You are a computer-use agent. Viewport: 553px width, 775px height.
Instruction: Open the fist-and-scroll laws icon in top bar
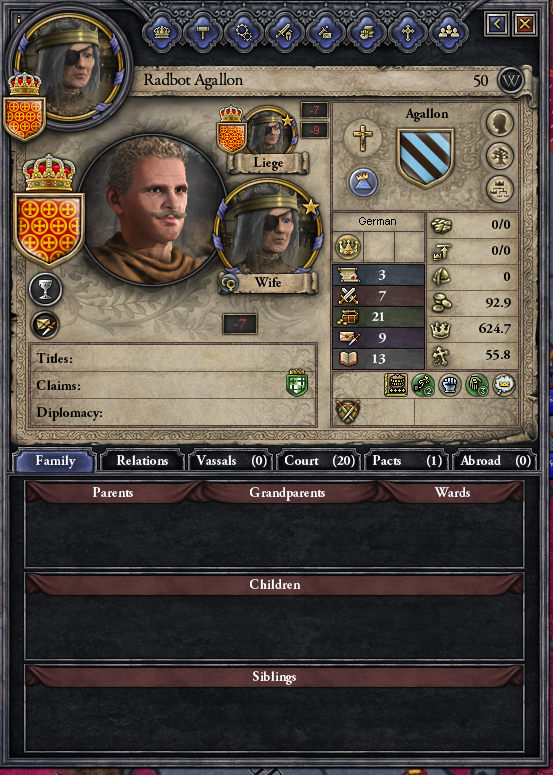point(366,33)
